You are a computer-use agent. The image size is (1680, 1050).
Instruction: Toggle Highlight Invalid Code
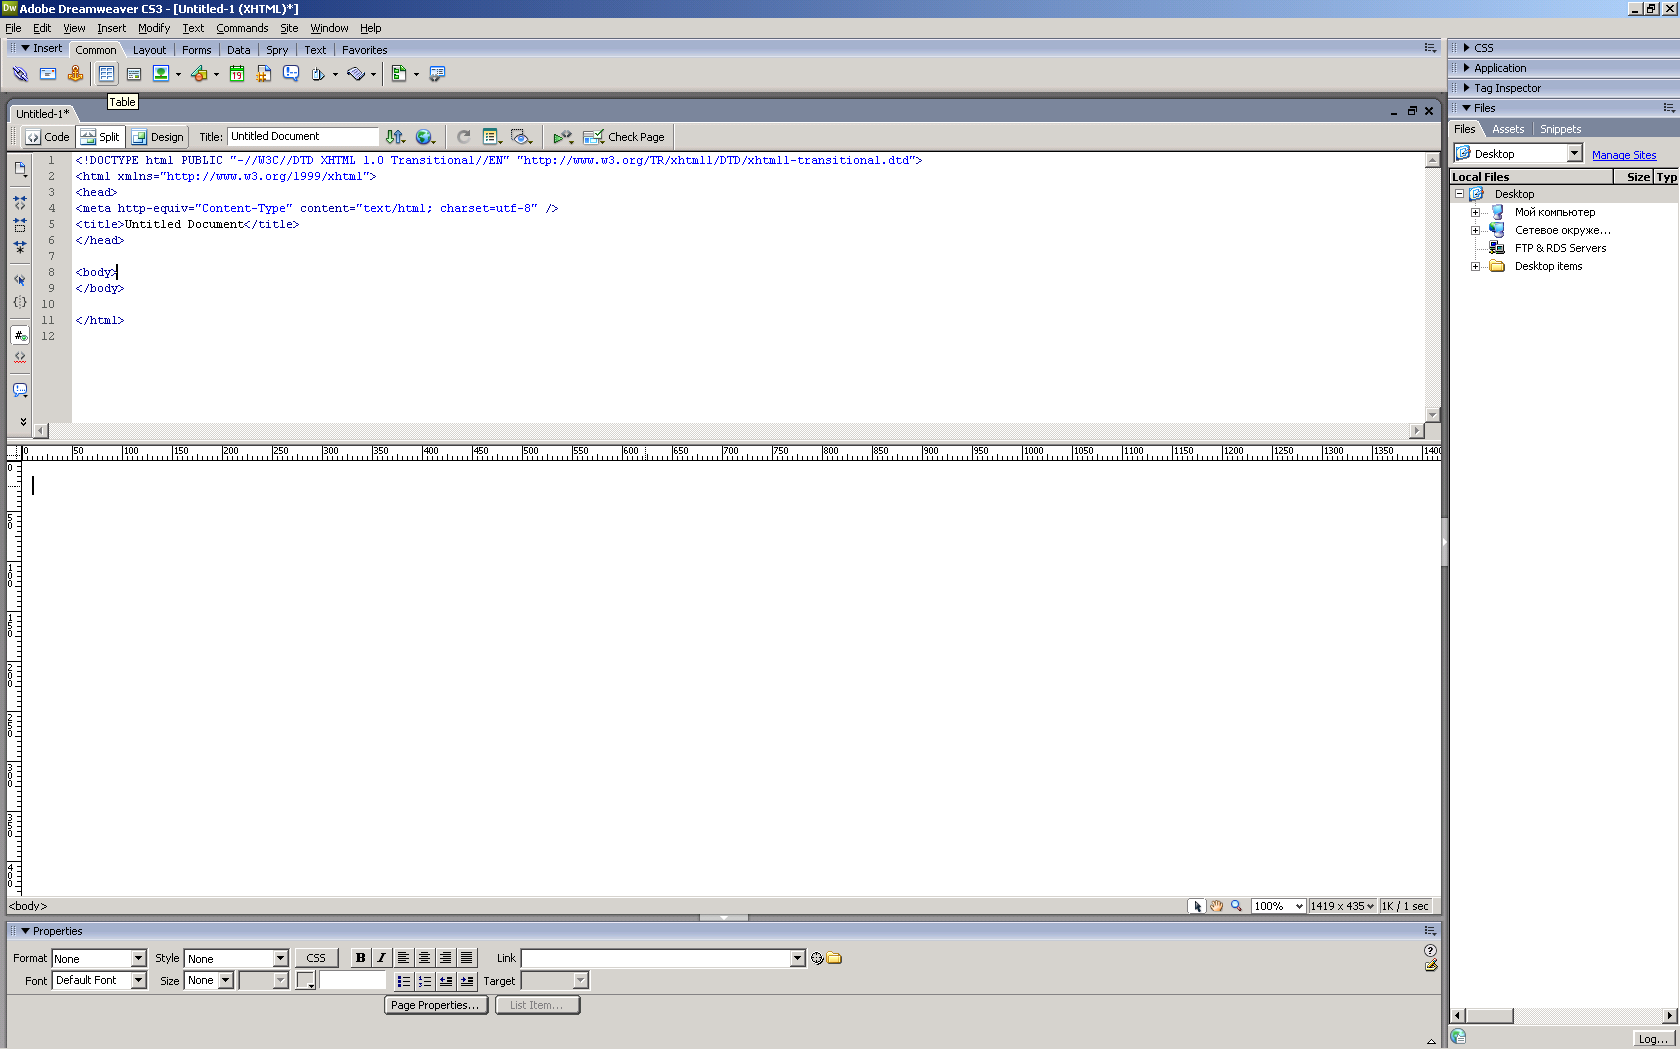click(20, 357)
